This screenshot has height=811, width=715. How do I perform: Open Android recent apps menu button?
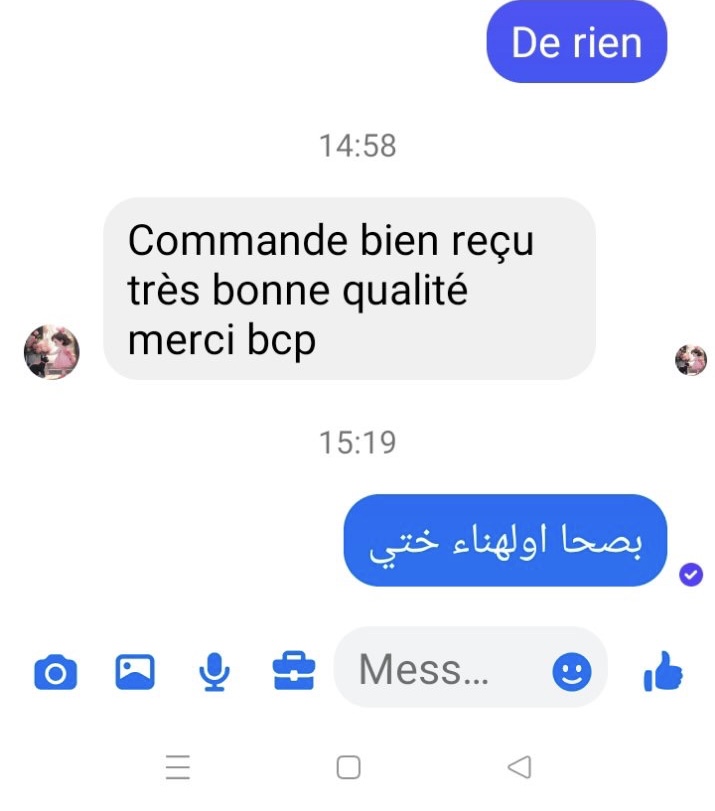(x=178, y=767)
